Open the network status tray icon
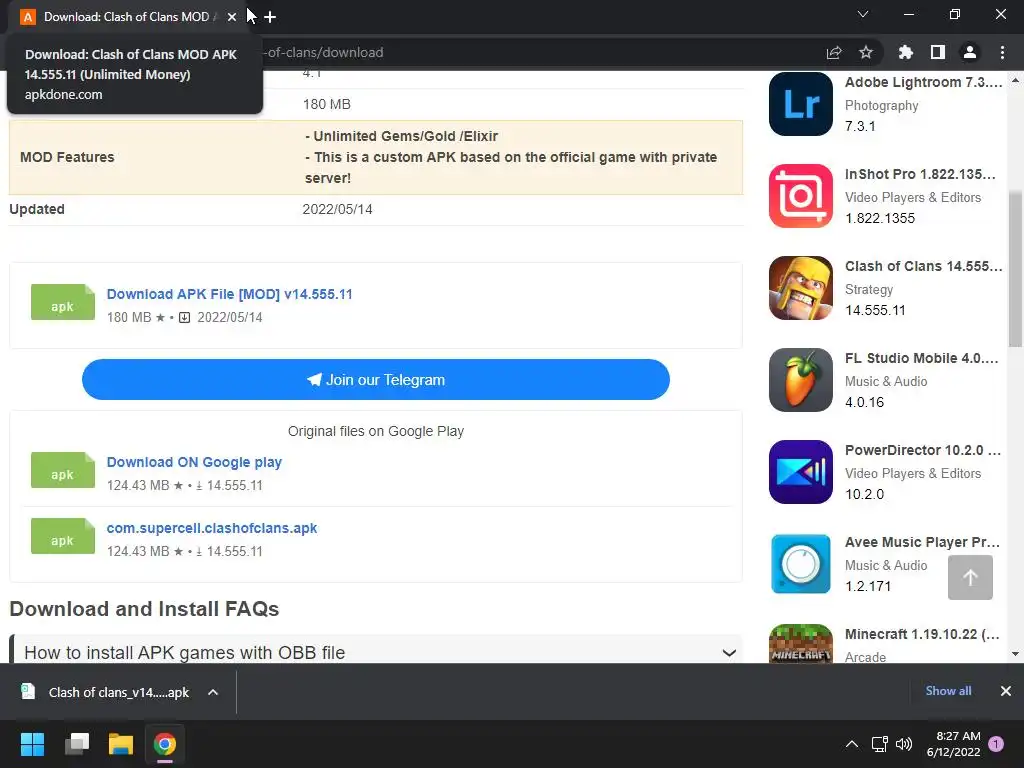This screenshot has height=768, width=1024. [x=879, y=744]
